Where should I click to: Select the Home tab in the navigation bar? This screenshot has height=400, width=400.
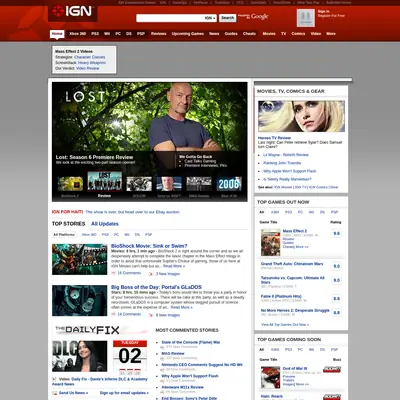[x=57, y=34]
